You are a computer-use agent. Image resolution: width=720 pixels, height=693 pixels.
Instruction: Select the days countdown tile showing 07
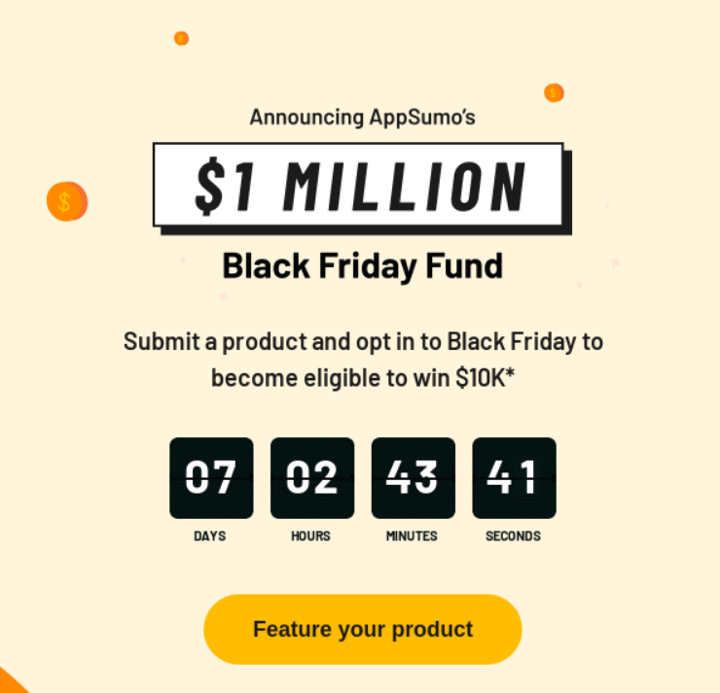211,478
